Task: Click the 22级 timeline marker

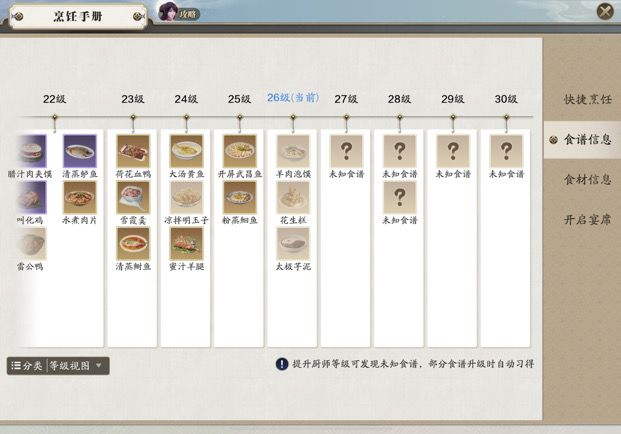Action: pyautogui.click(x=55, y=118)
